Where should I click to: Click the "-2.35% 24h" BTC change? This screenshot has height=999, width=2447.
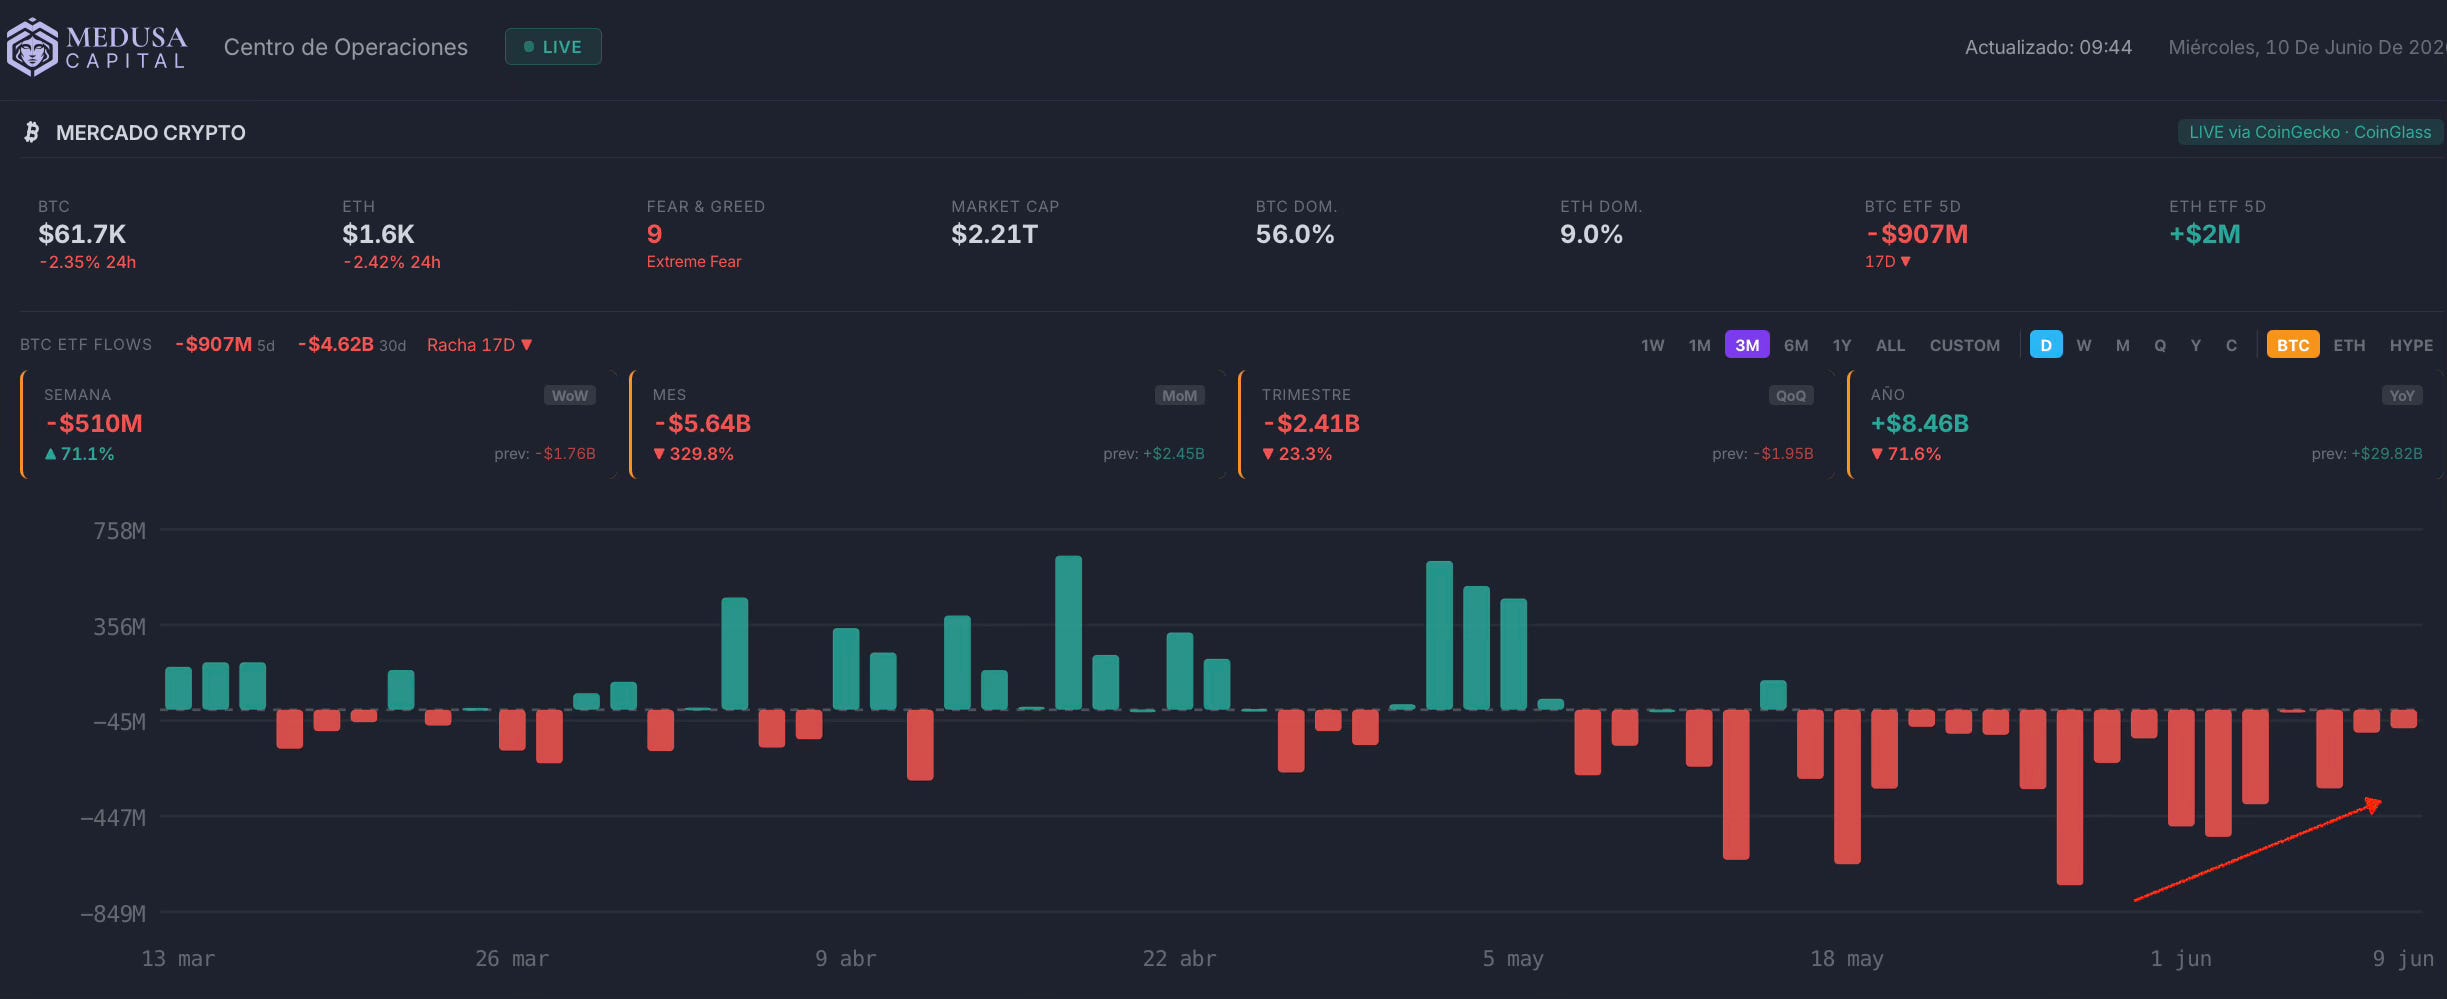(88, 262)
